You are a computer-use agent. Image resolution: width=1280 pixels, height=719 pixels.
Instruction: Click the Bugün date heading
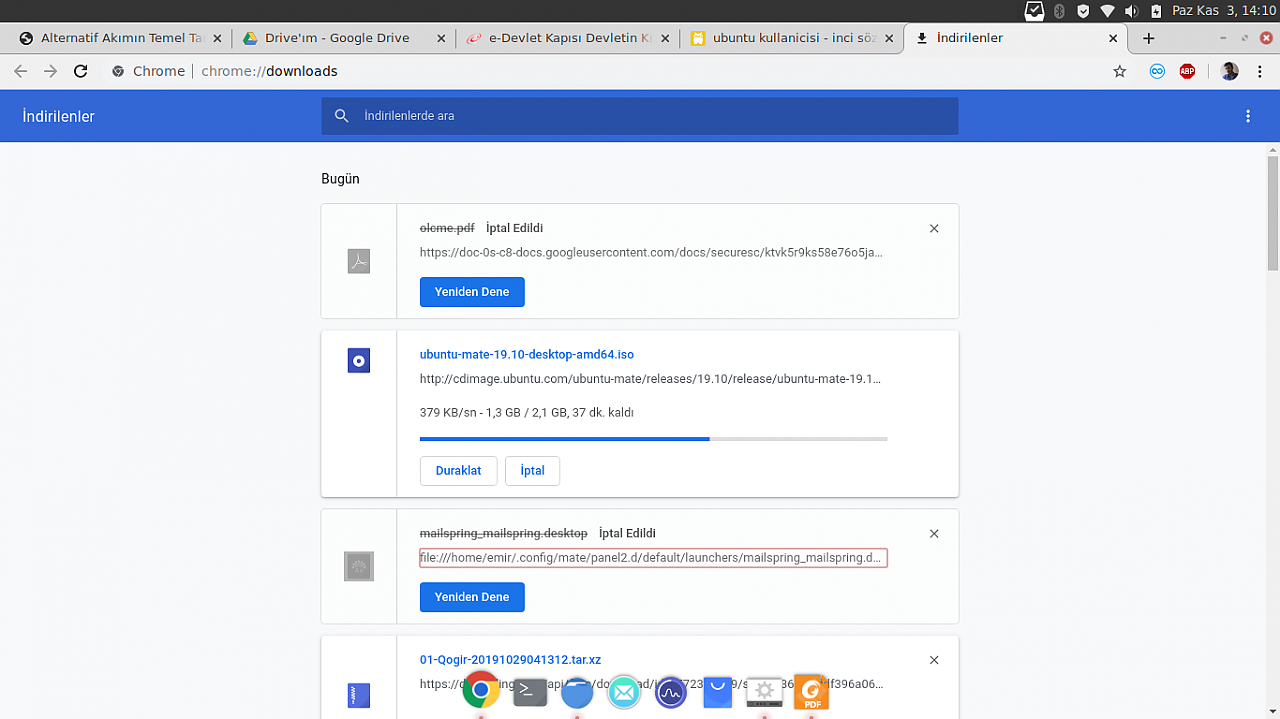(340, 179)
